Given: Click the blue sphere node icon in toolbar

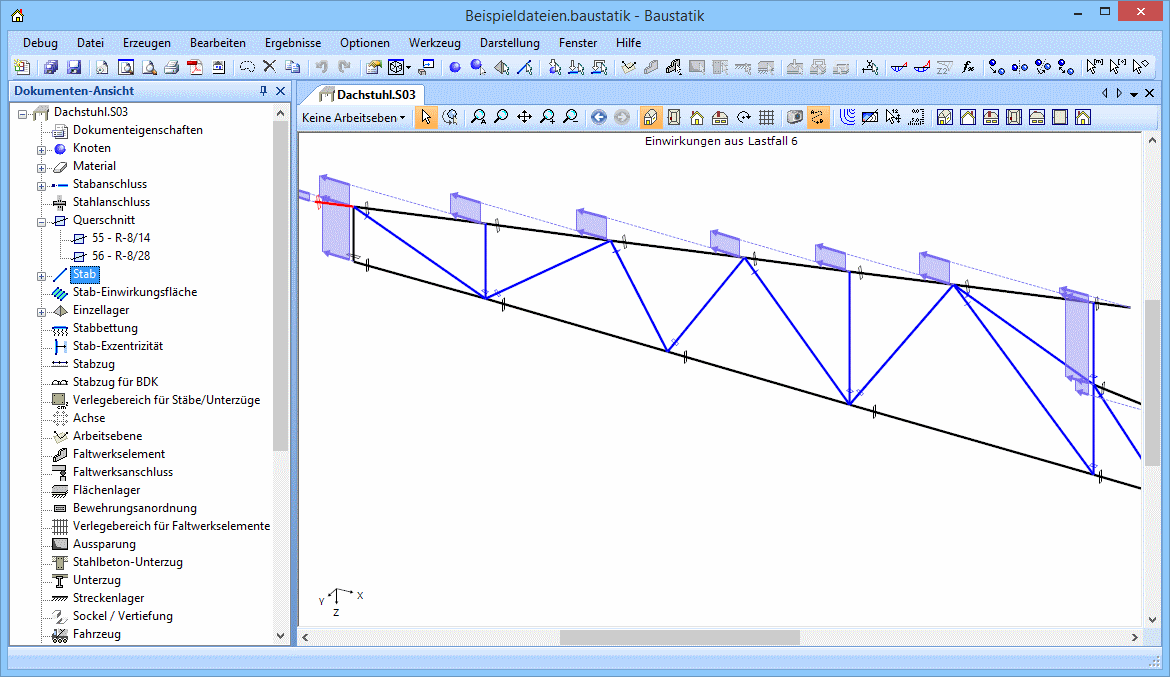Looking at the screenshot, I should 454,67.
